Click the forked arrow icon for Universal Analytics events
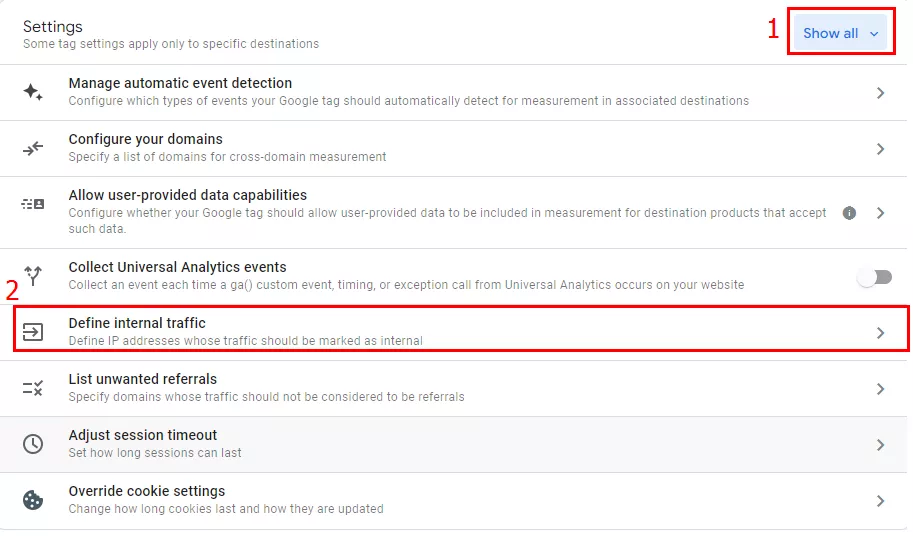This screenshot has height=536, width=913. pos(33,275)
